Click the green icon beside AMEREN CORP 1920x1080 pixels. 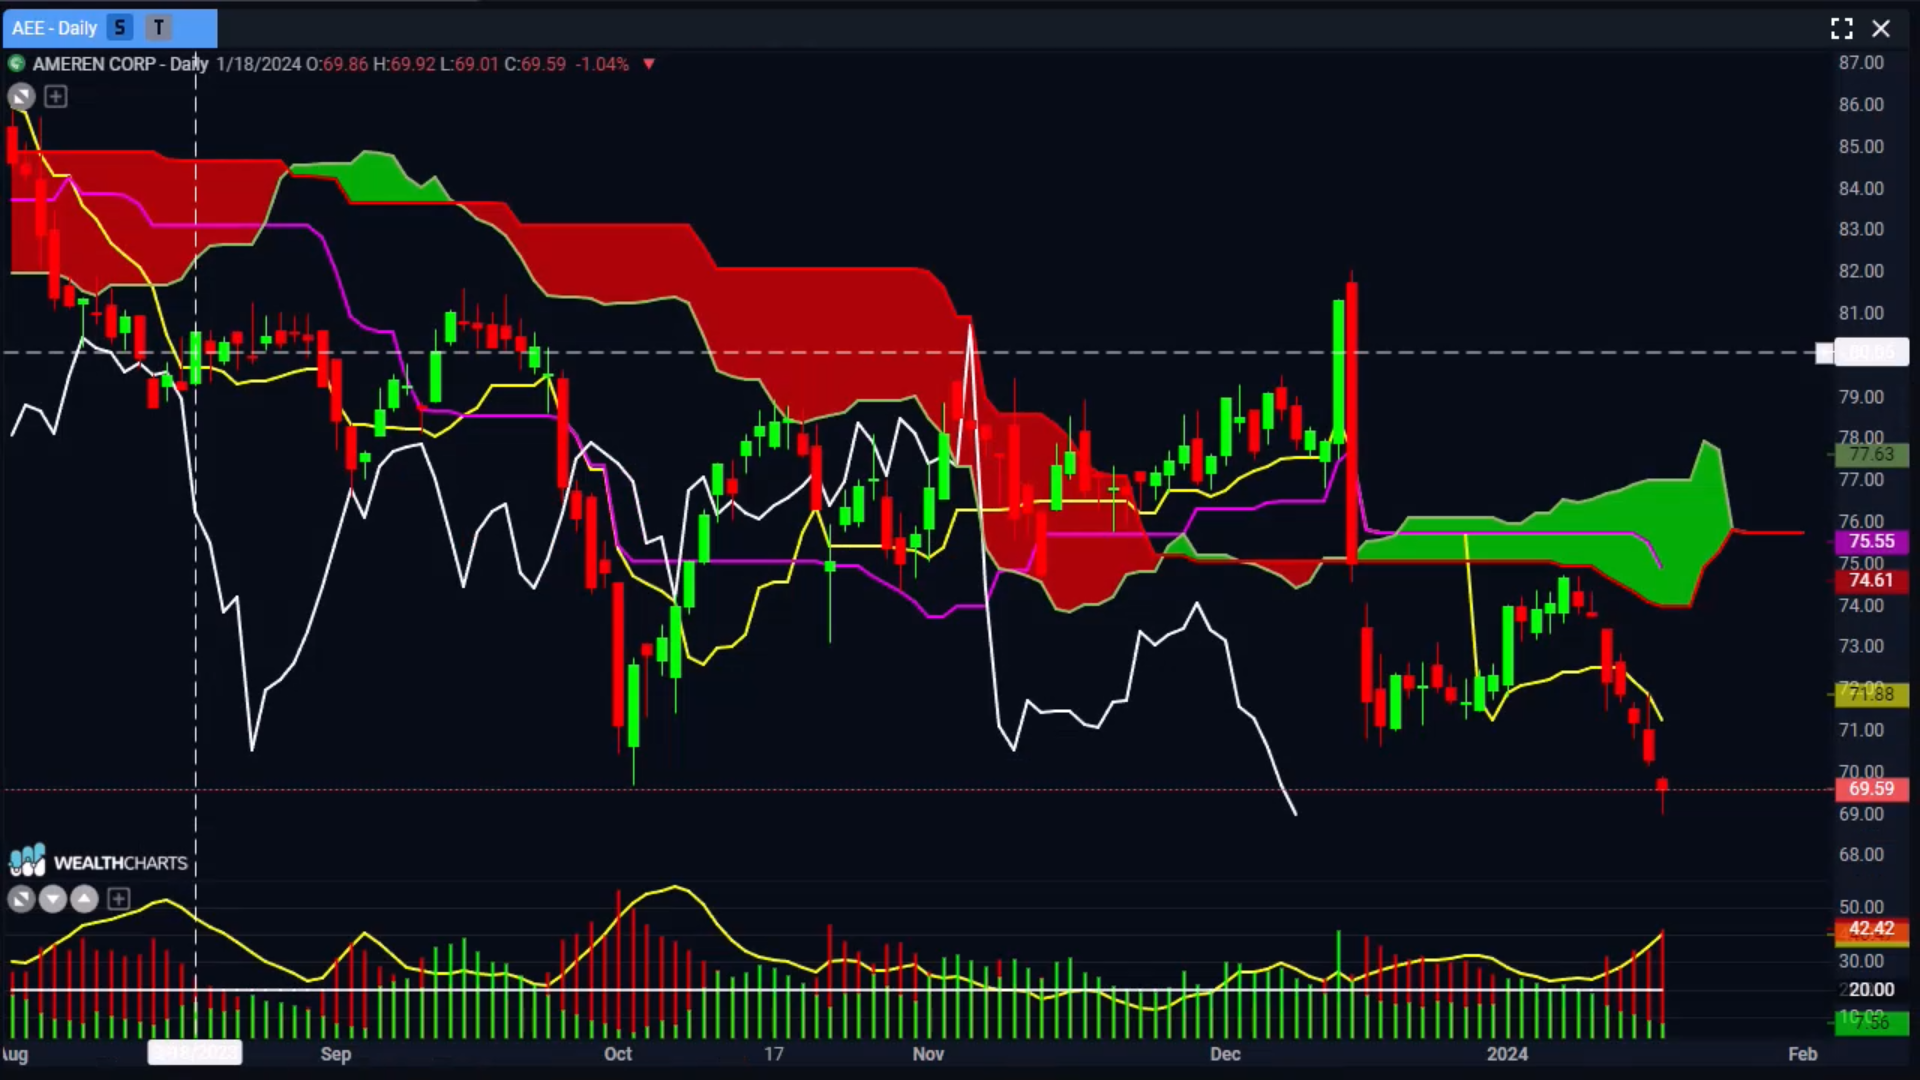pyautogui.click(x=16, y=64)
